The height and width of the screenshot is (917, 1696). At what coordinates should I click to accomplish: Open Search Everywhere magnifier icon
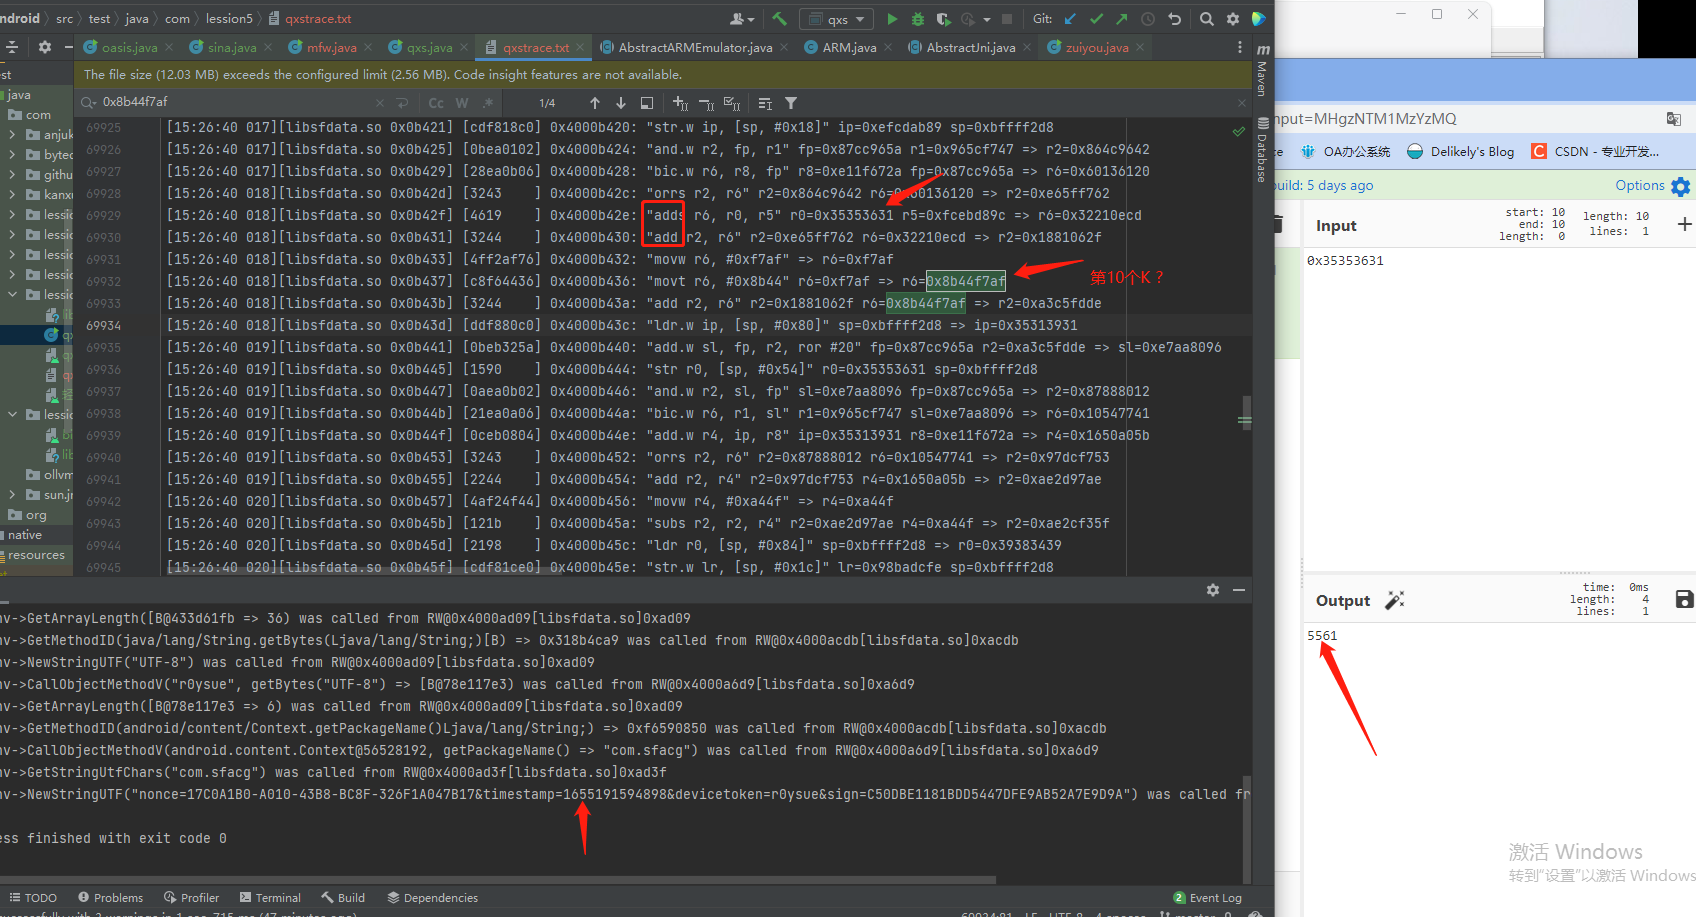[1207, 18]
